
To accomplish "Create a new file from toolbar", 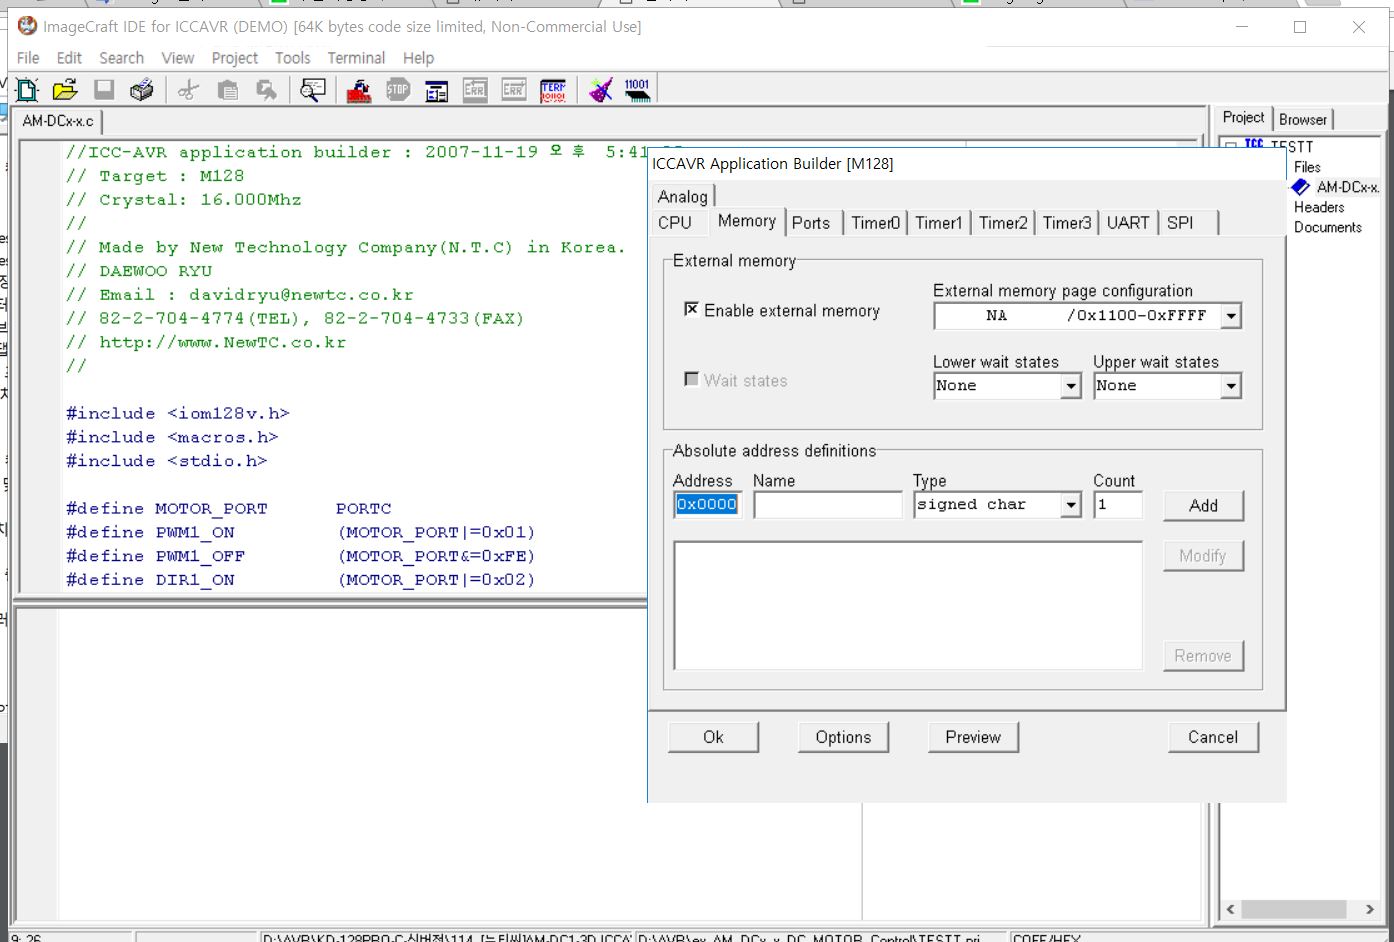I will pyautogui.click(x=27, y=91).
